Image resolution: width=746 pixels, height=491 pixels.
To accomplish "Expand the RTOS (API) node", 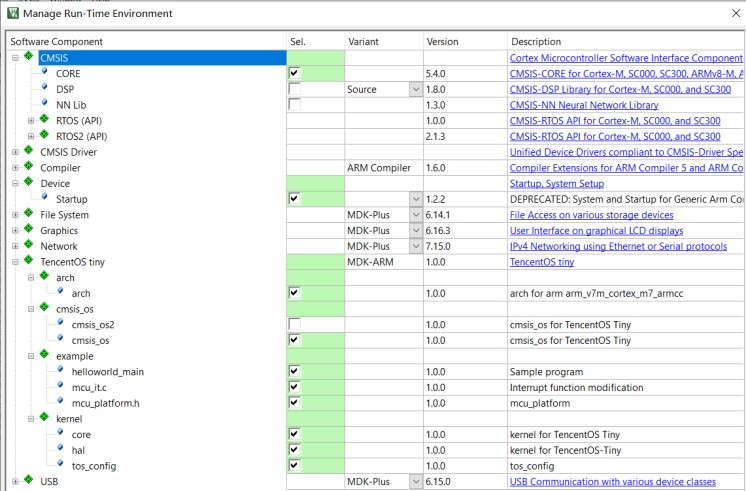I will (31, 121).
